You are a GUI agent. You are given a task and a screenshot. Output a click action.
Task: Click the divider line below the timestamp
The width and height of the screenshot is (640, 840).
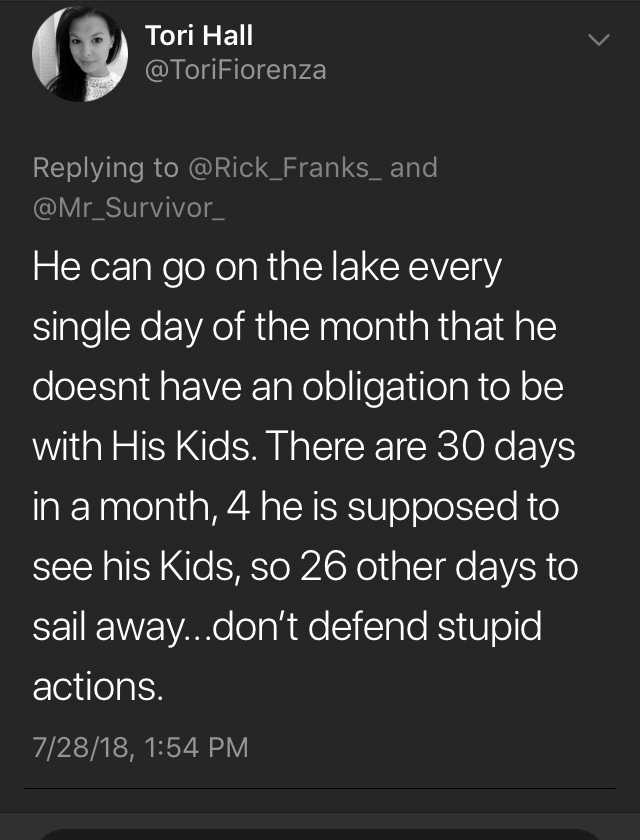(x=320, y=789)
